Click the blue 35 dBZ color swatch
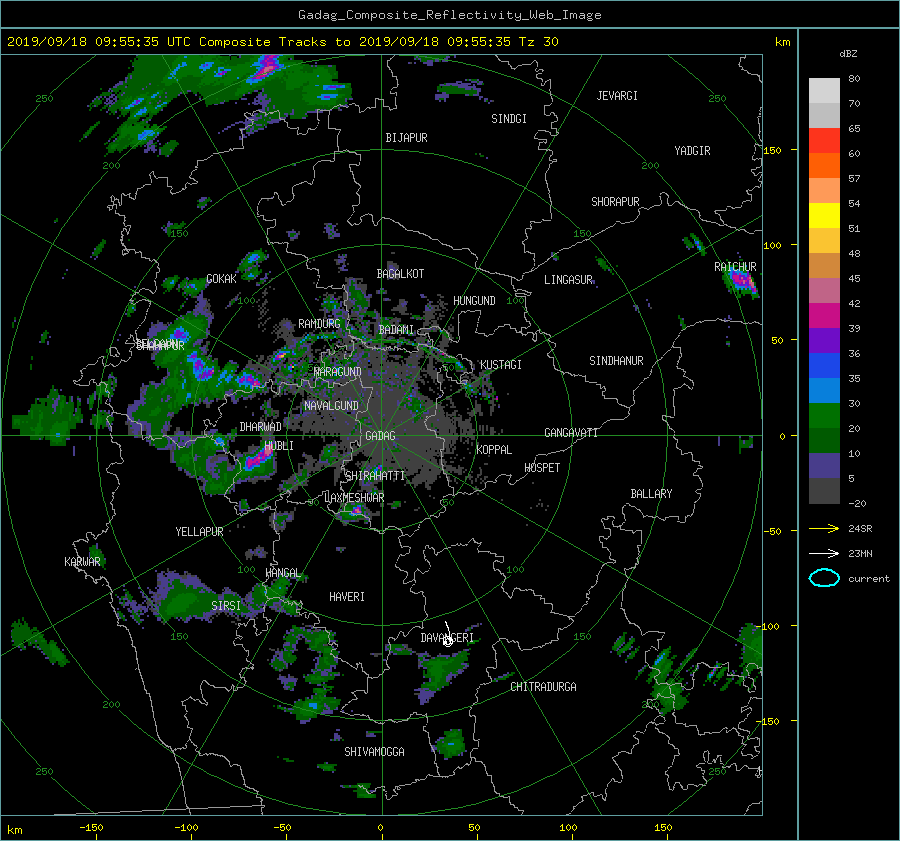This screenshot has width=900, height=841. tap(824, 366)
